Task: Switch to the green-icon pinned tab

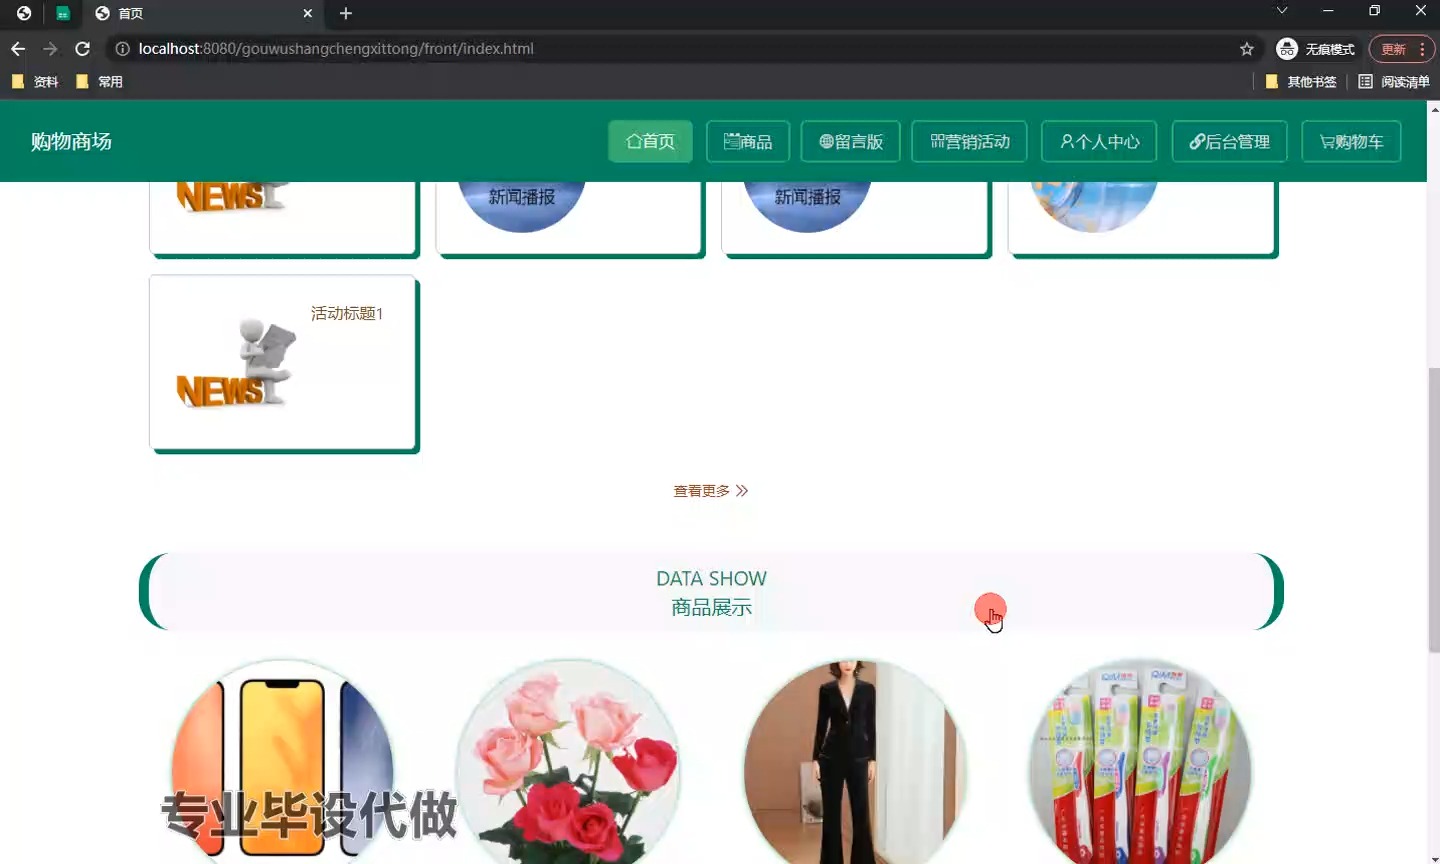Action: coord(62,13)
